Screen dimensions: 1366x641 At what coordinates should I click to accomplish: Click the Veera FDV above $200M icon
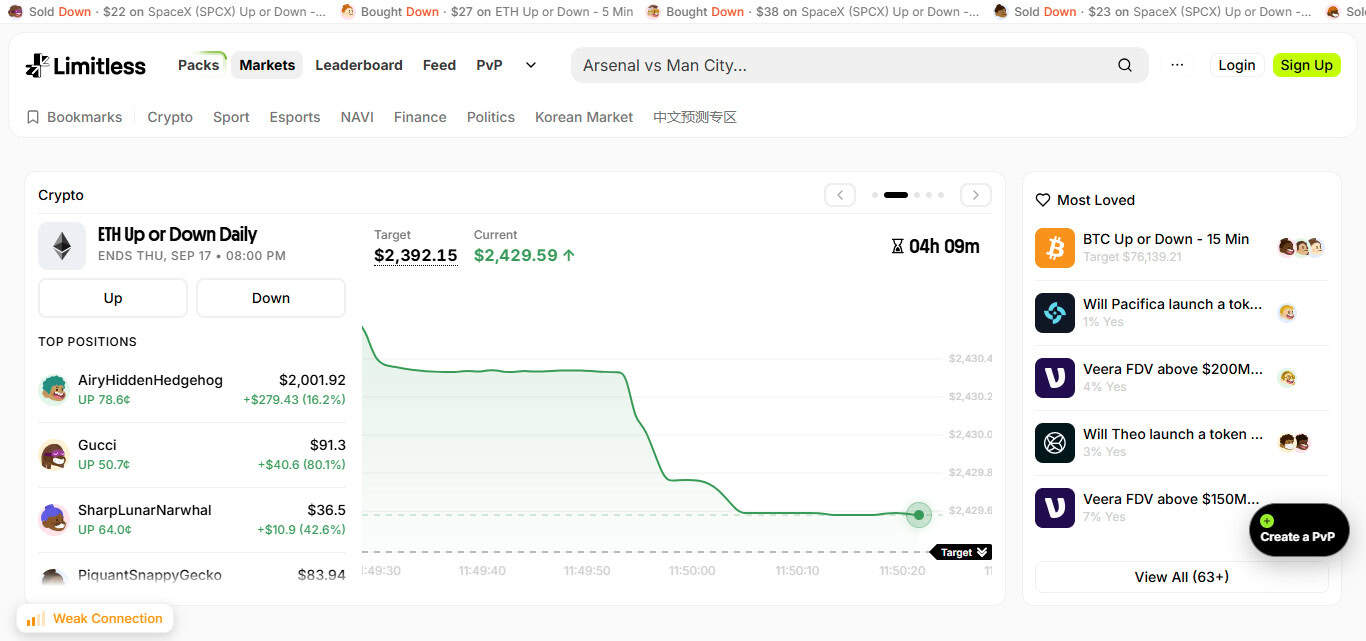tap(1055, 378)
